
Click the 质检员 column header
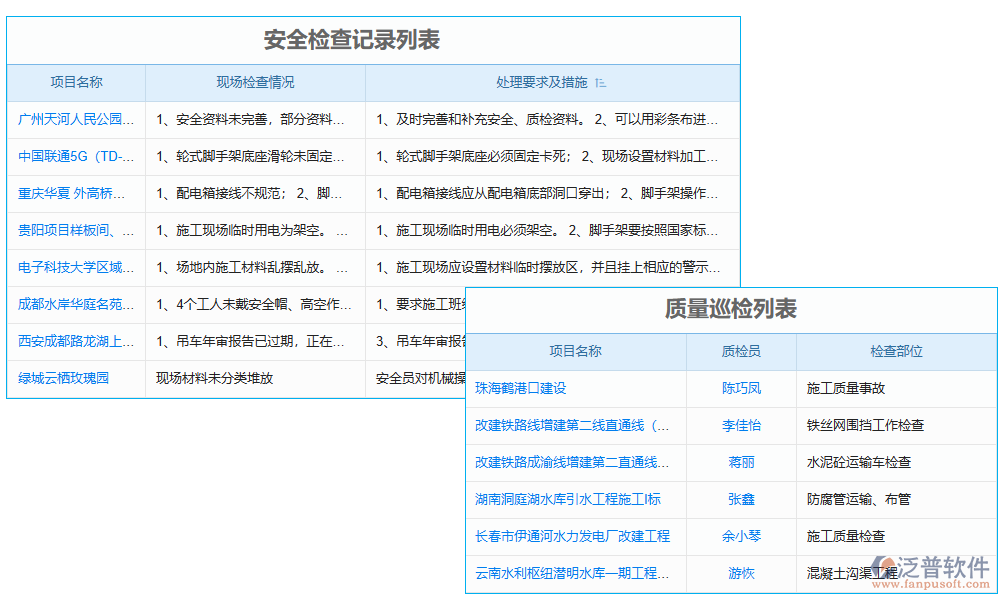[x=740, y=351]
